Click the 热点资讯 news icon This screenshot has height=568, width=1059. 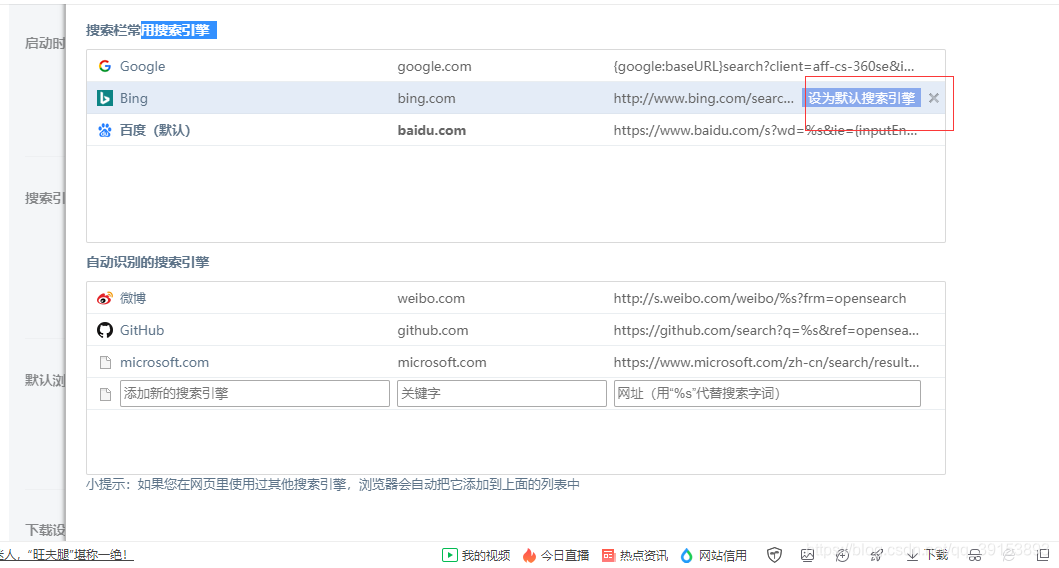(608, 555)
